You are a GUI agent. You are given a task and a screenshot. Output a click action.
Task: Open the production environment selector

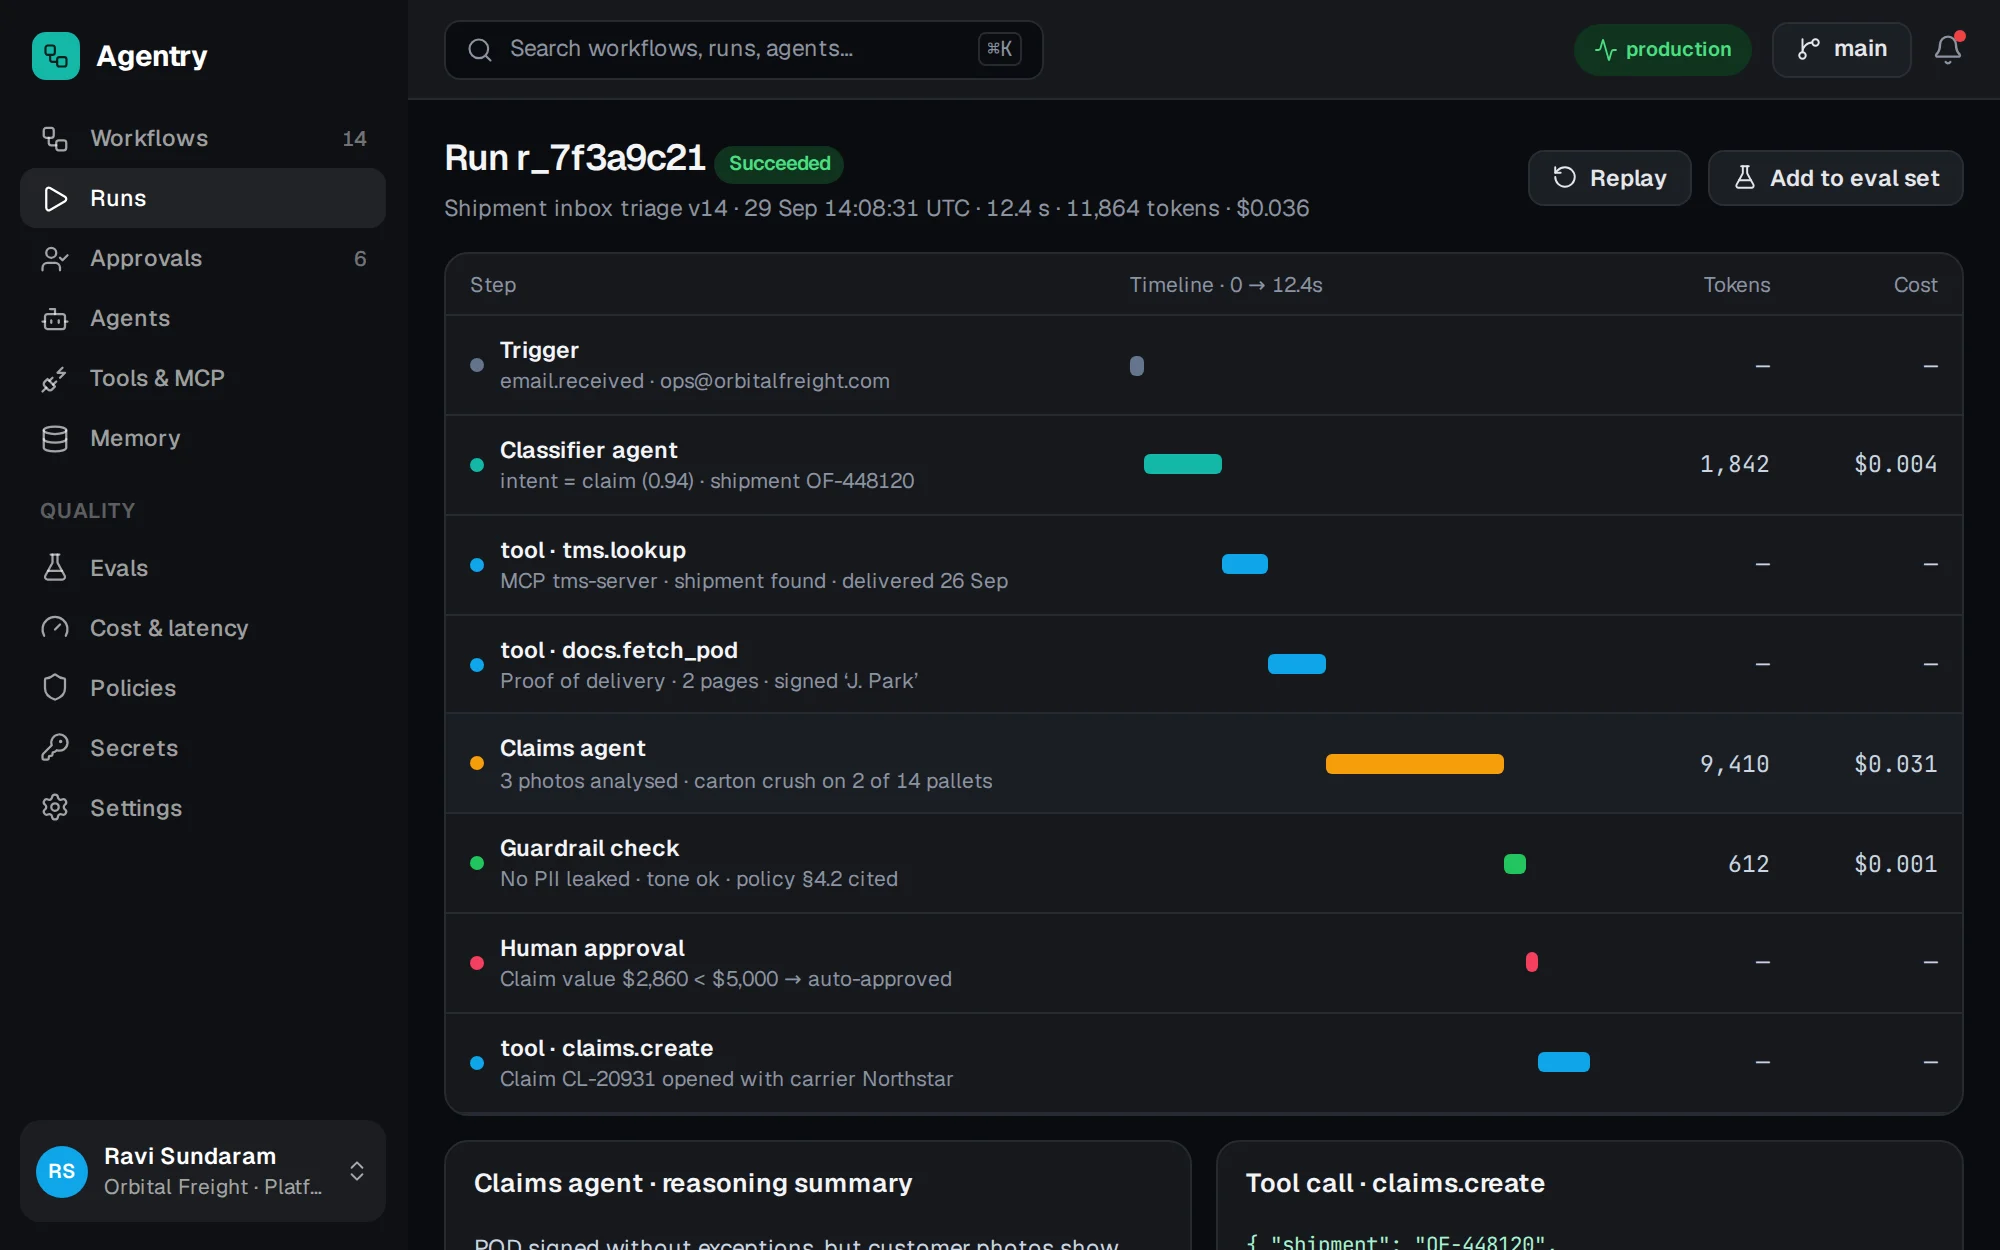[1663, 49]
